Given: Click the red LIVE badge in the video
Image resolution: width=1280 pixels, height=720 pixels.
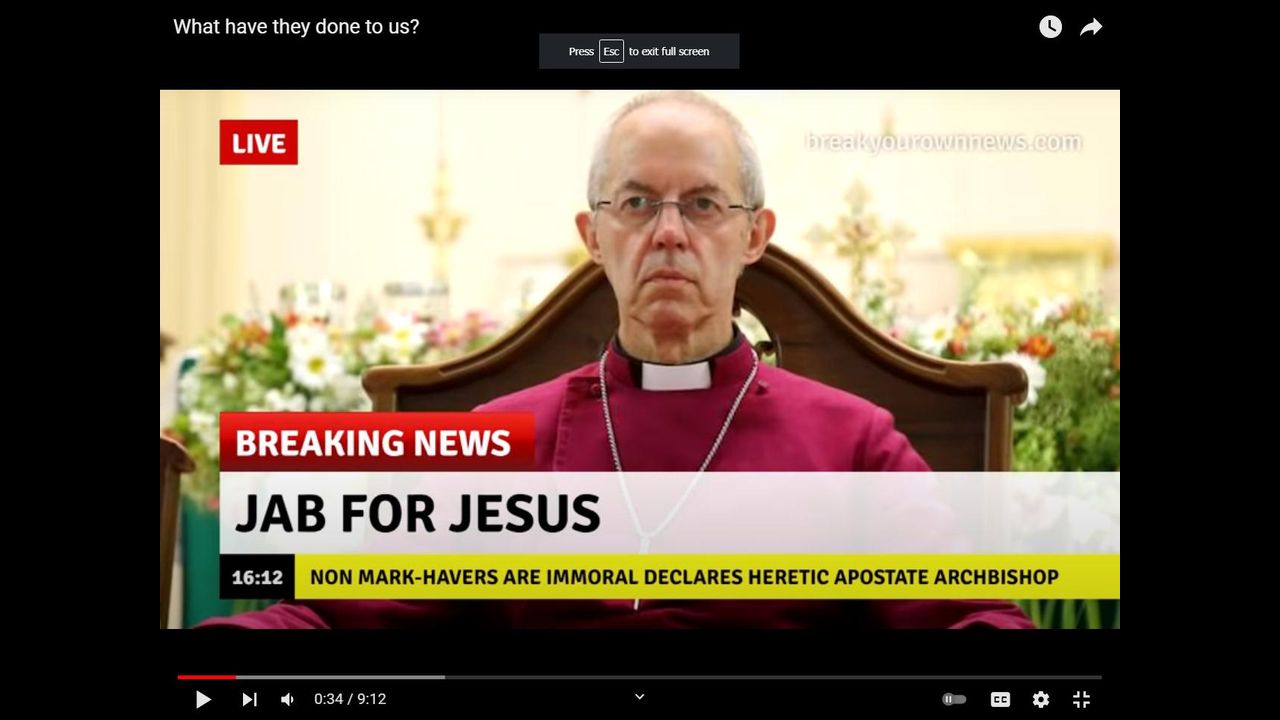Looking at the screenshot, I should coord(258,143).
